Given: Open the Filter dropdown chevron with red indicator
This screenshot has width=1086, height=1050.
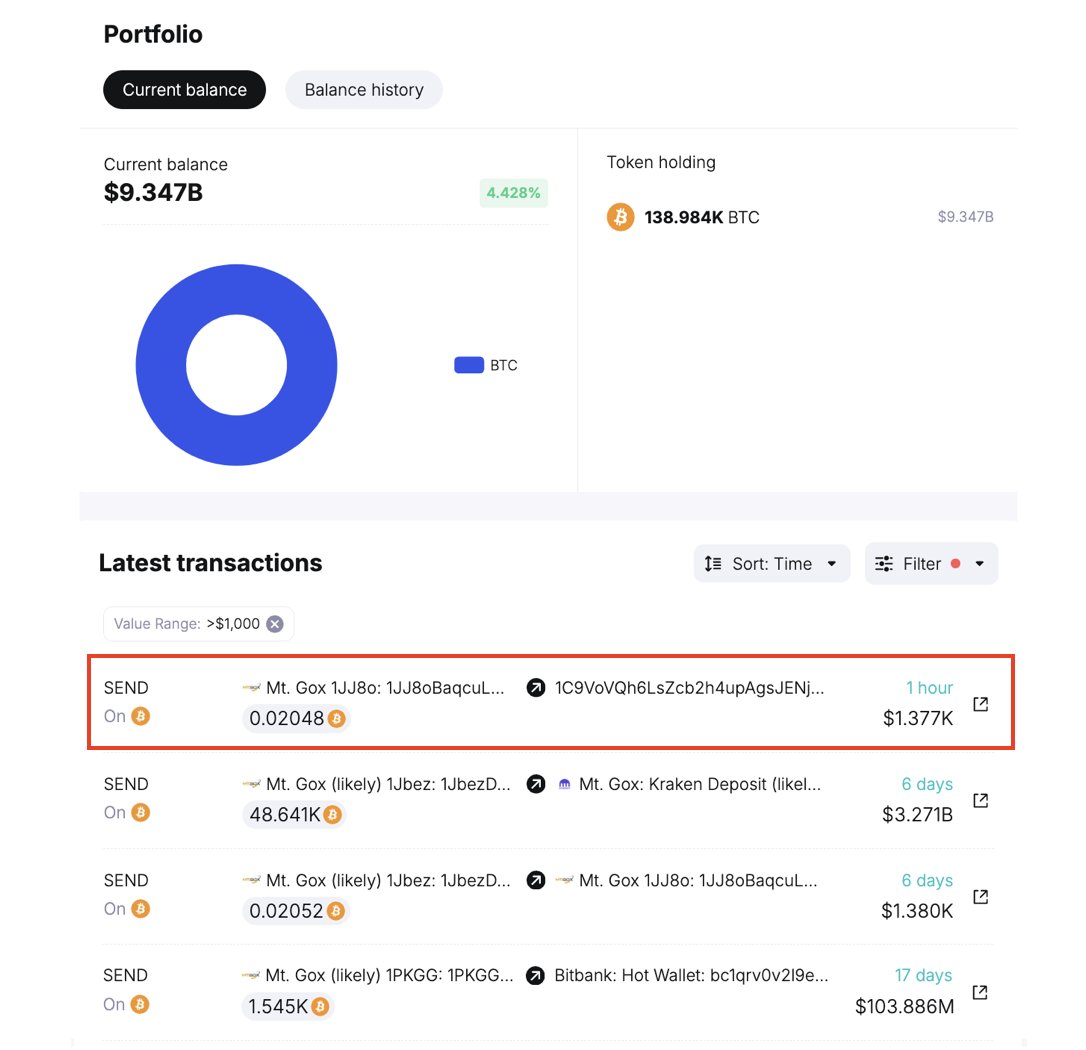Looking at the screenshot, I should click(x=979, y=563).
